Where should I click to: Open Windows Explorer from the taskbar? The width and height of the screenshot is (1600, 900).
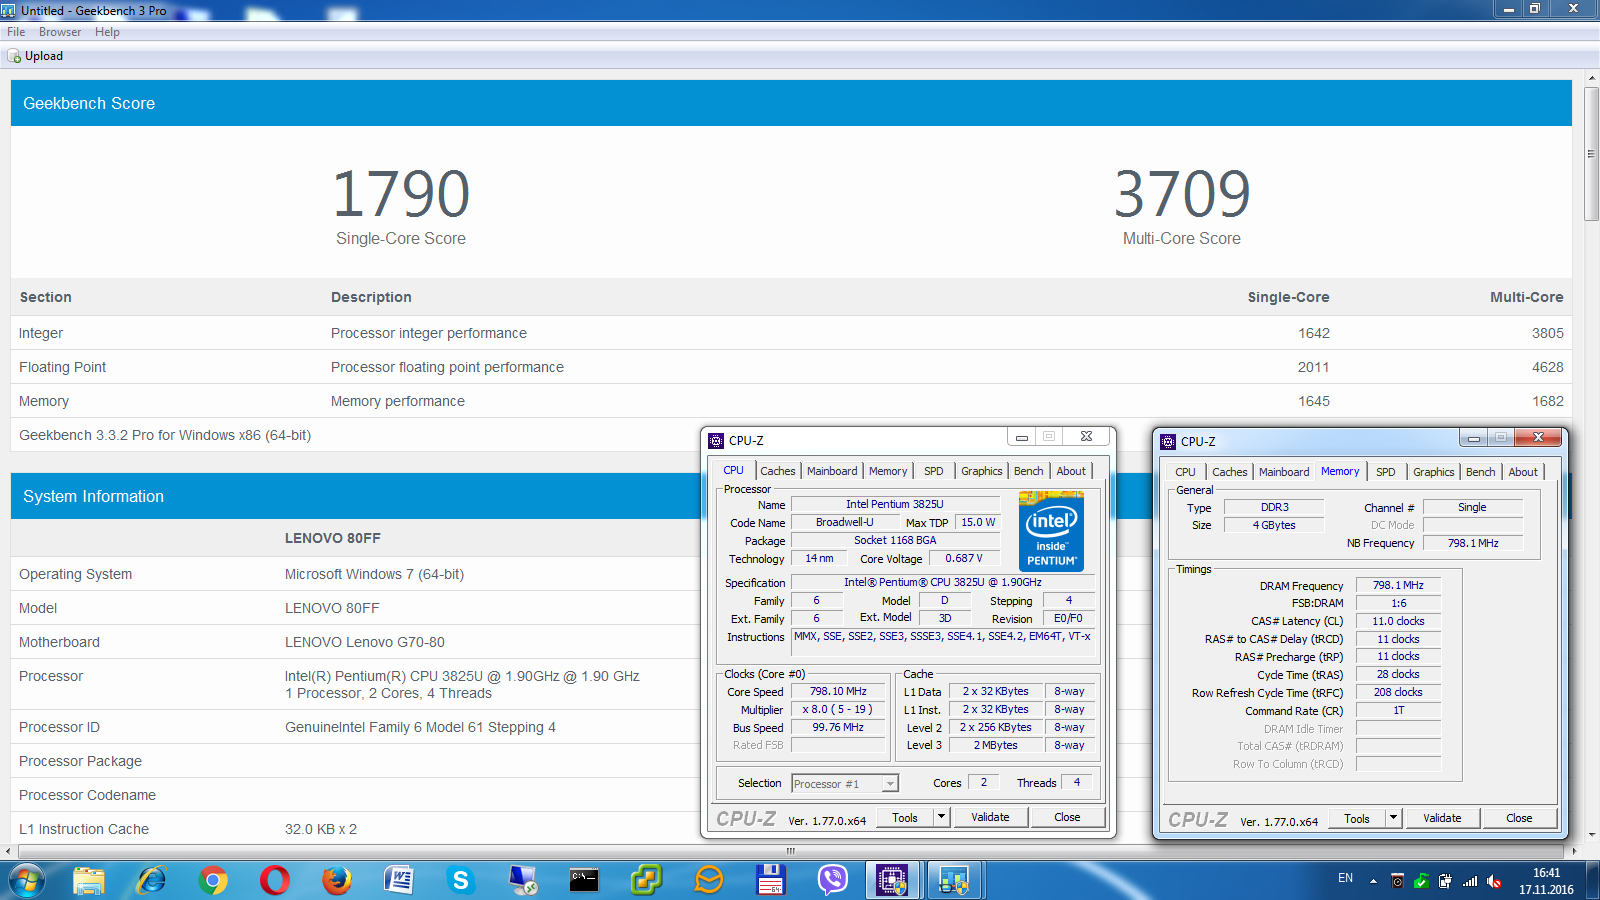88,880
